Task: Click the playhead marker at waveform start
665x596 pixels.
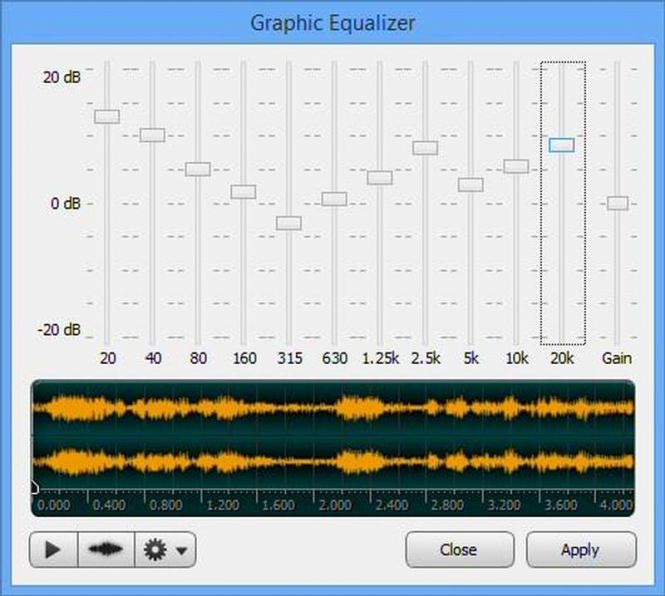Action: pos(35,488)
